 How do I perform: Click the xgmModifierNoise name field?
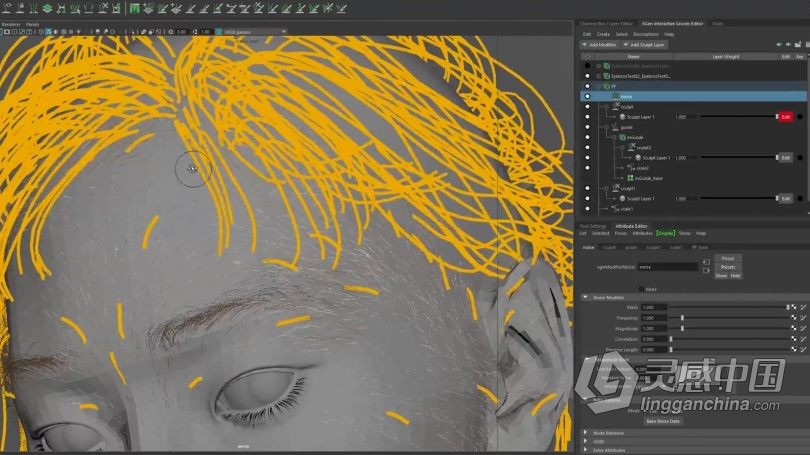coord(667,267)
